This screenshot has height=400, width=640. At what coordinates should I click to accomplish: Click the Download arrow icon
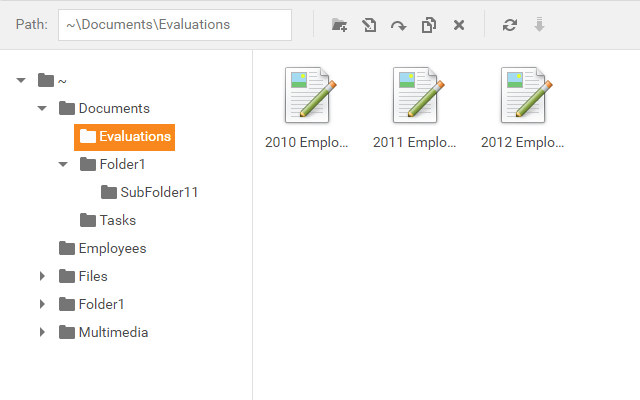[x=540, y=25]
